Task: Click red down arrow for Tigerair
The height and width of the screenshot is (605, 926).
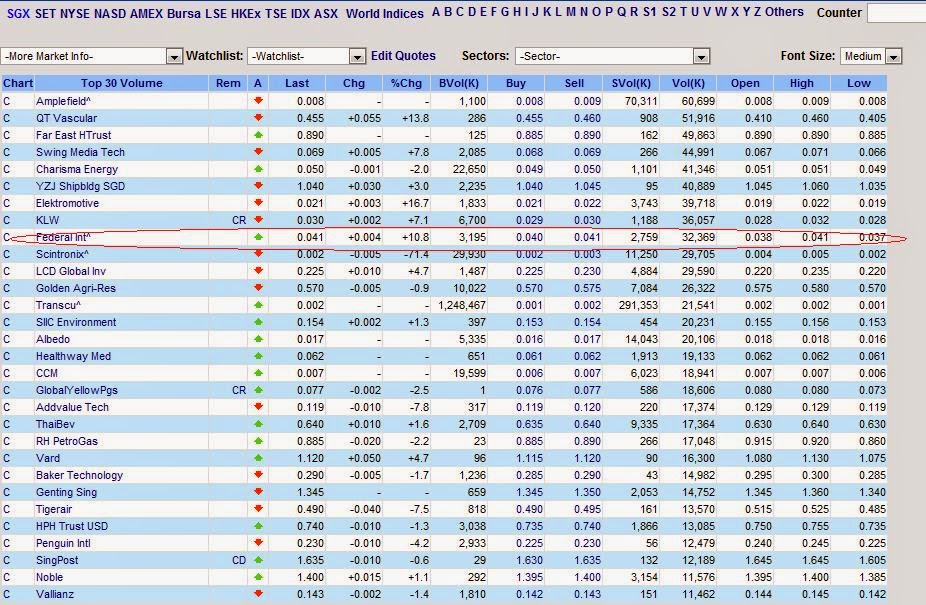Action: [x=258, y=509]
